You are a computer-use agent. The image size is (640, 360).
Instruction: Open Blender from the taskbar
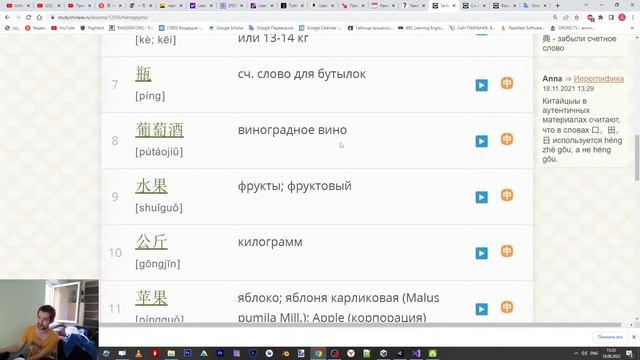pos(286,353)
